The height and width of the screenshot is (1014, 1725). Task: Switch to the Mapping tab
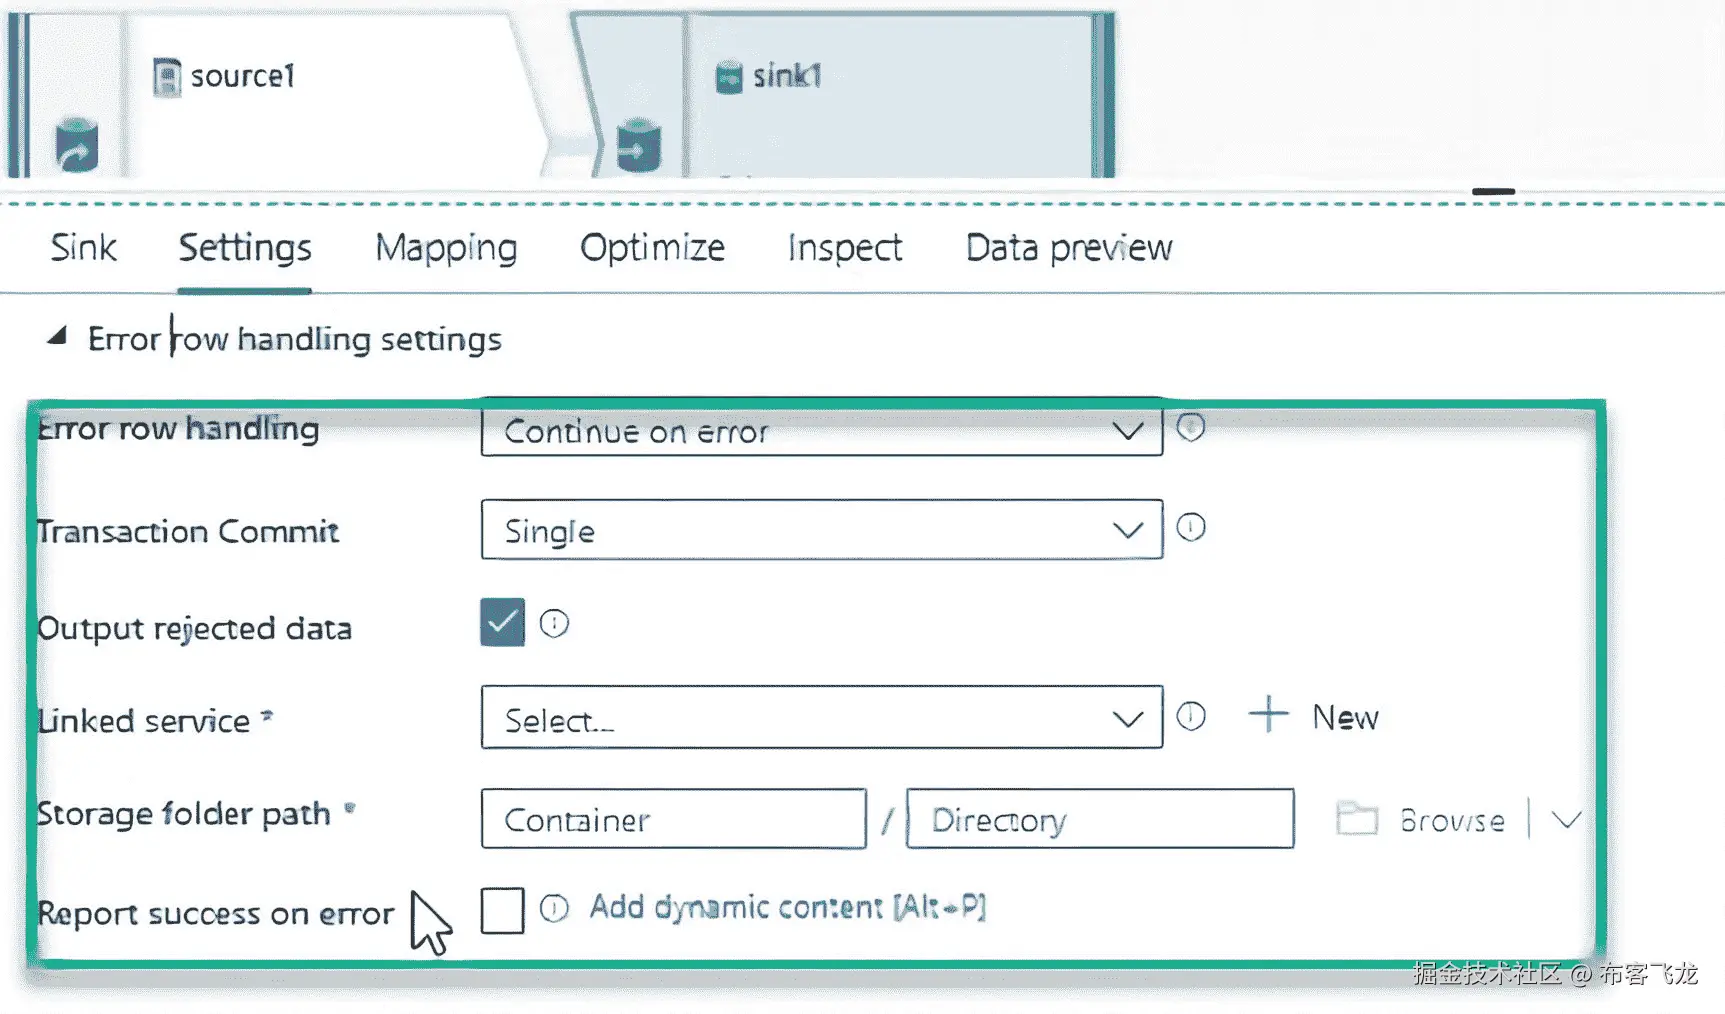point(446,248)
